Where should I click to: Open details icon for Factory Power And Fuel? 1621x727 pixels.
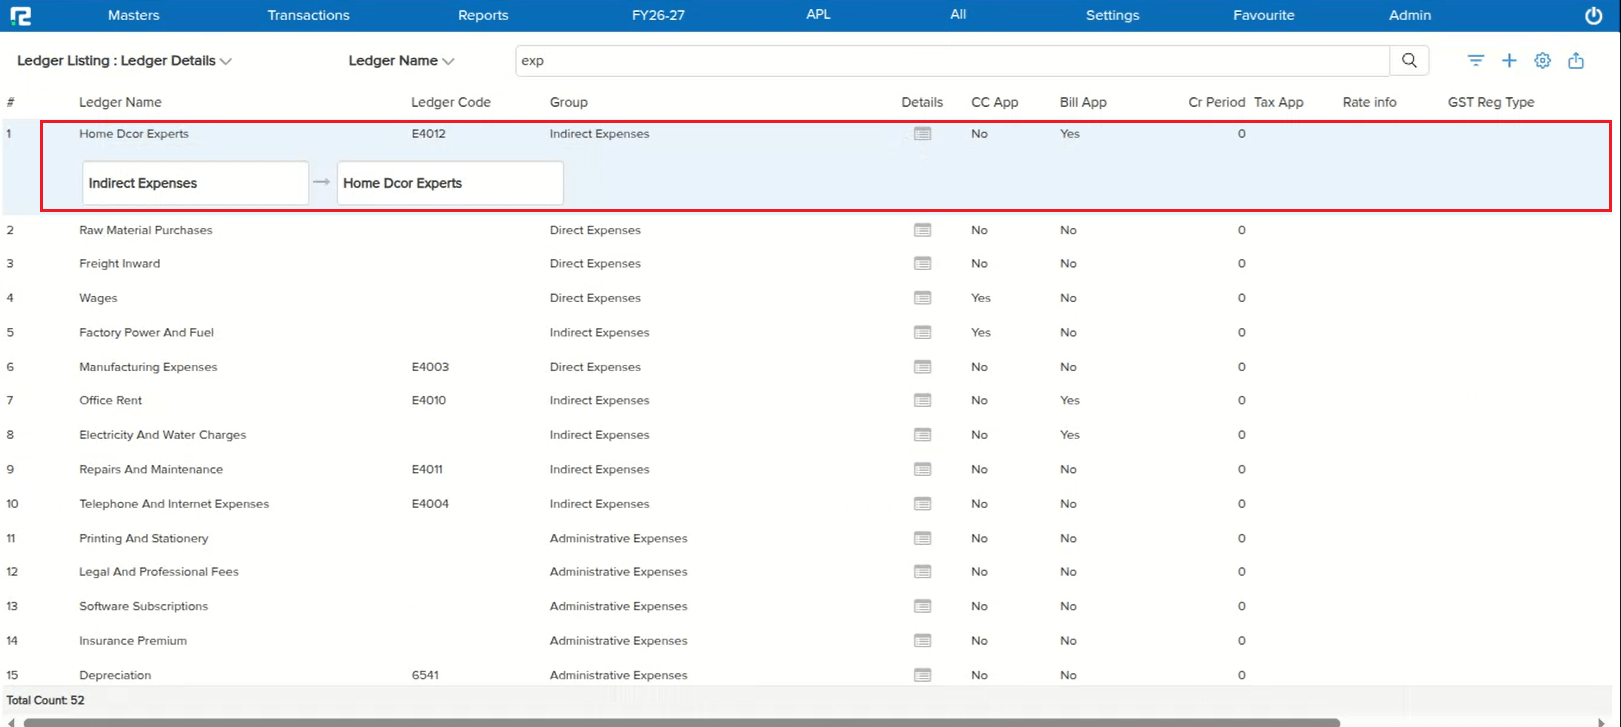922,332
